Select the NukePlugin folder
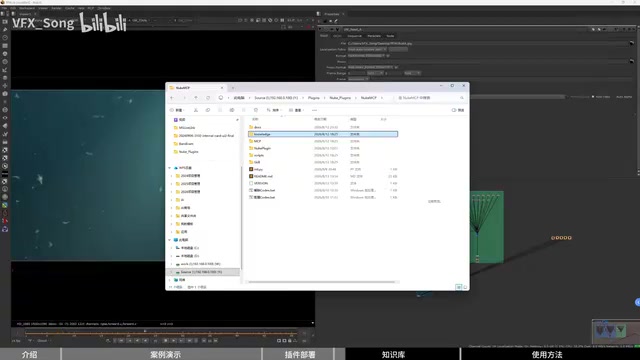The width and height of the screenshot is (640, 360). click(322, 148)
